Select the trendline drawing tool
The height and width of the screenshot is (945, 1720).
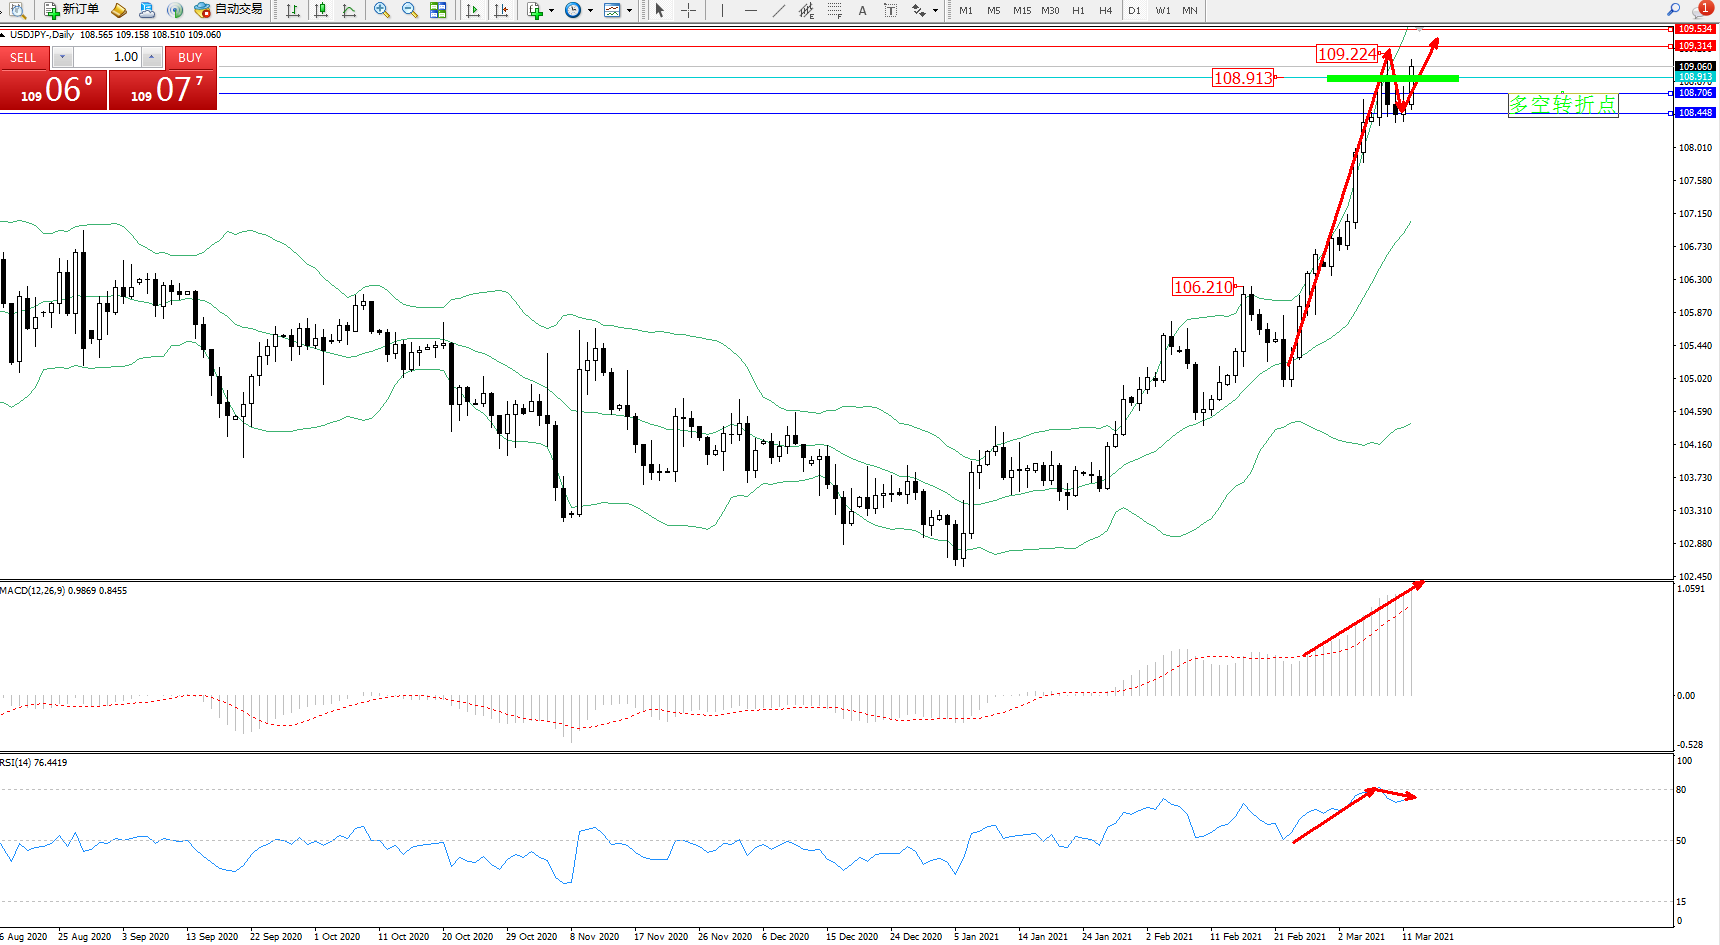[x=778, y=10]
